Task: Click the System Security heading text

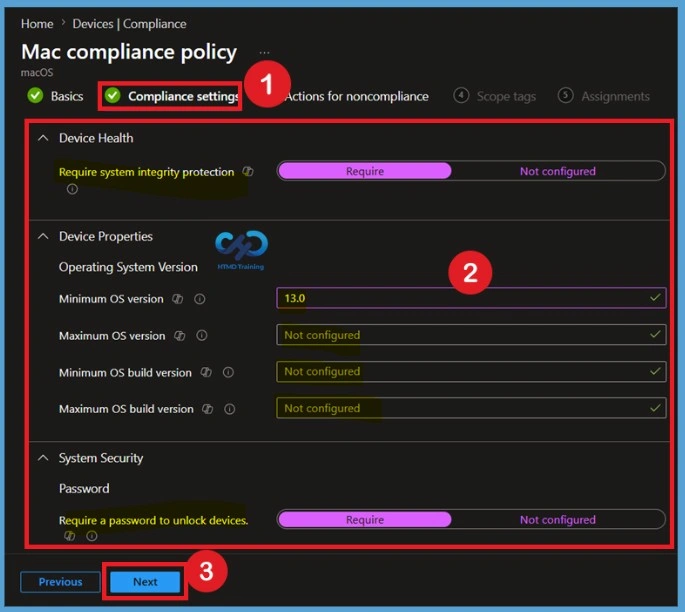Action: (101, 458)
